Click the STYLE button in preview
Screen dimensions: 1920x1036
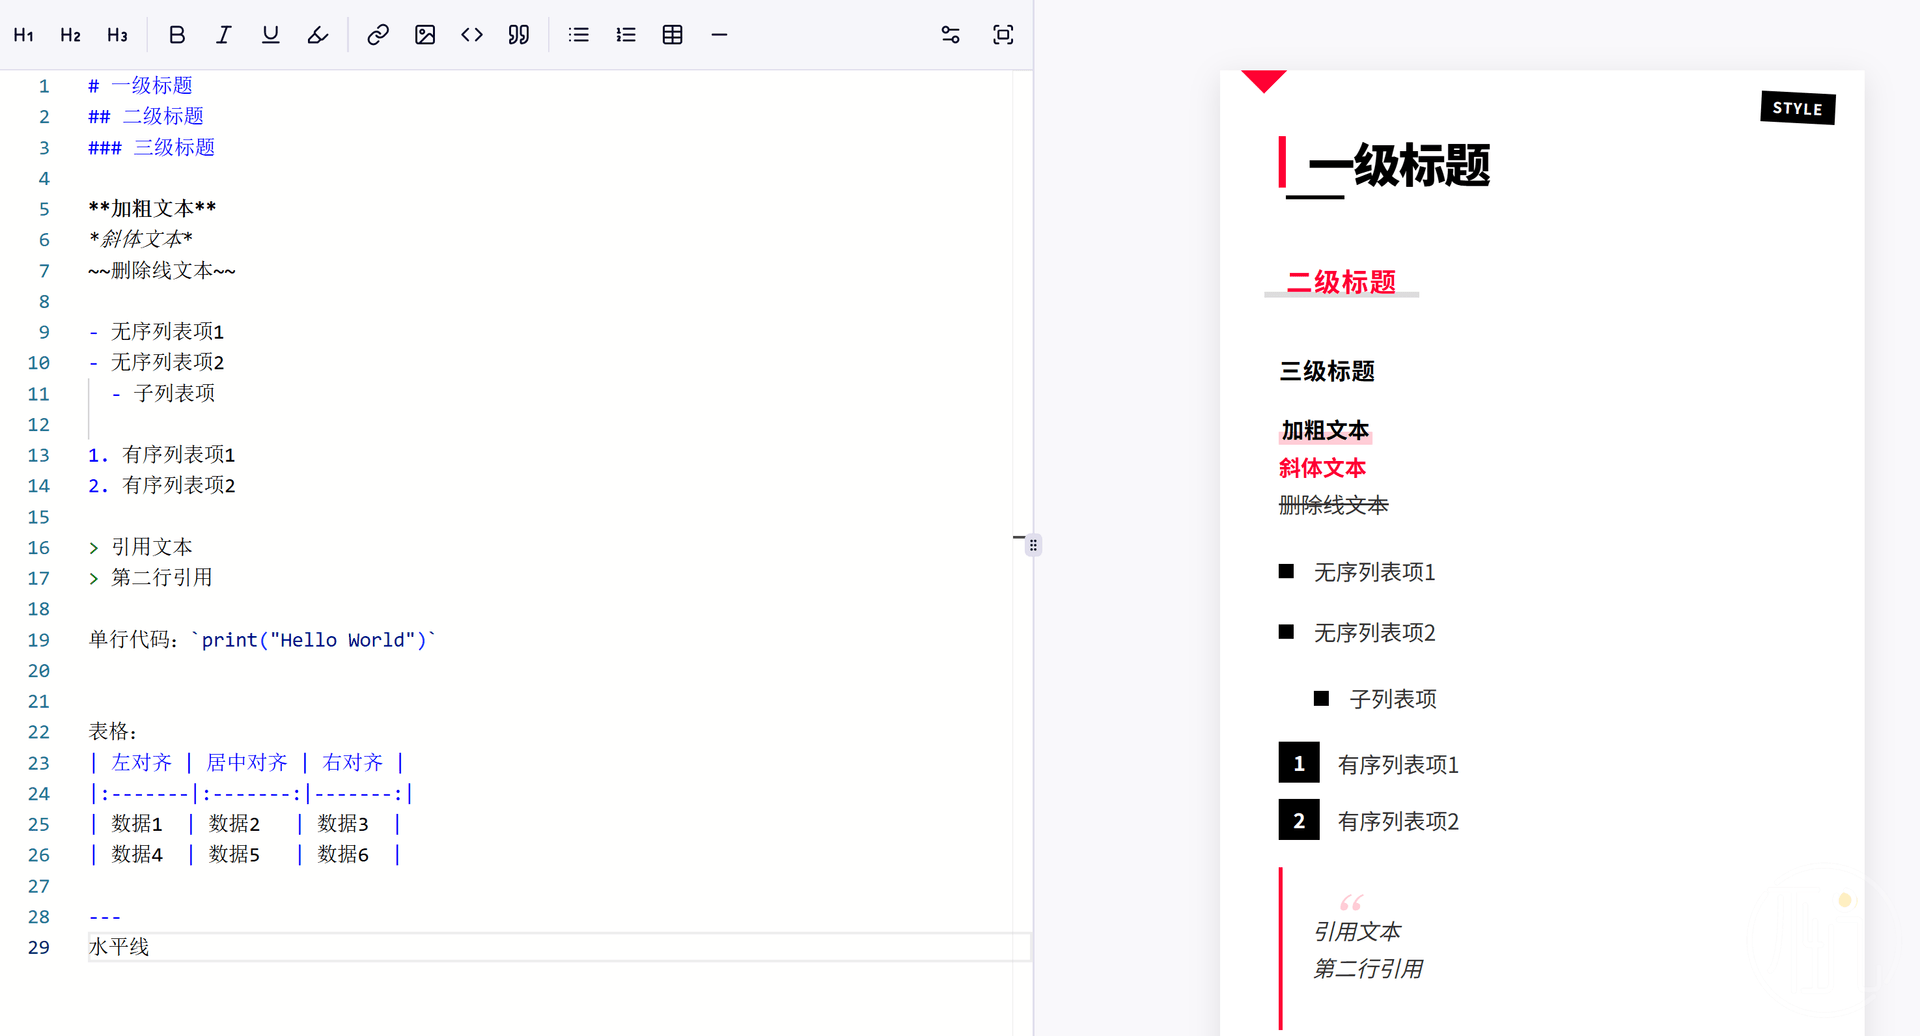[x=1798, y=108]
